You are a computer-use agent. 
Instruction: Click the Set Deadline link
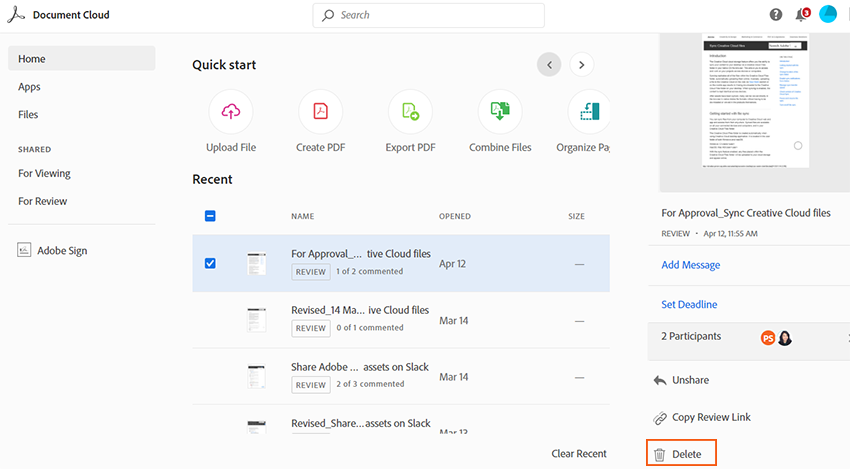click(x=689, y=304)
